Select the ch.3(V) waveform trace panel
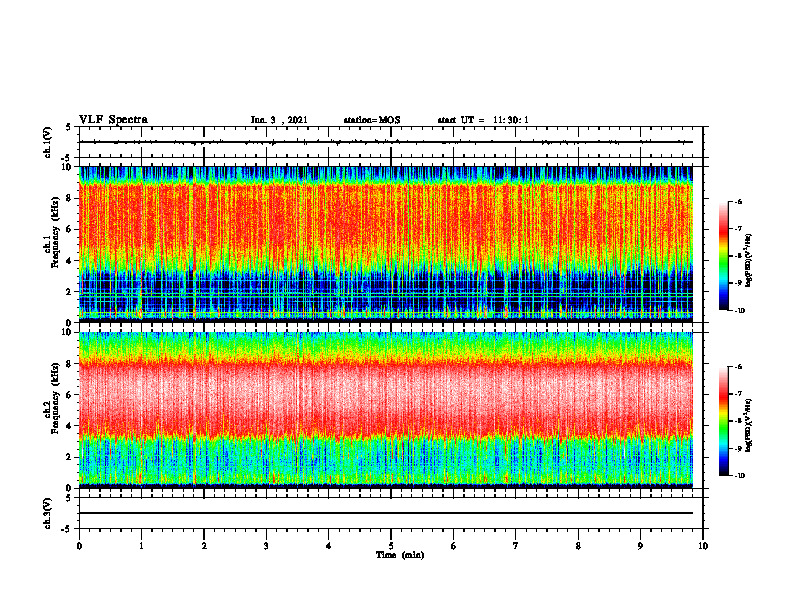The image size is (792, 612). pos(391,513)
